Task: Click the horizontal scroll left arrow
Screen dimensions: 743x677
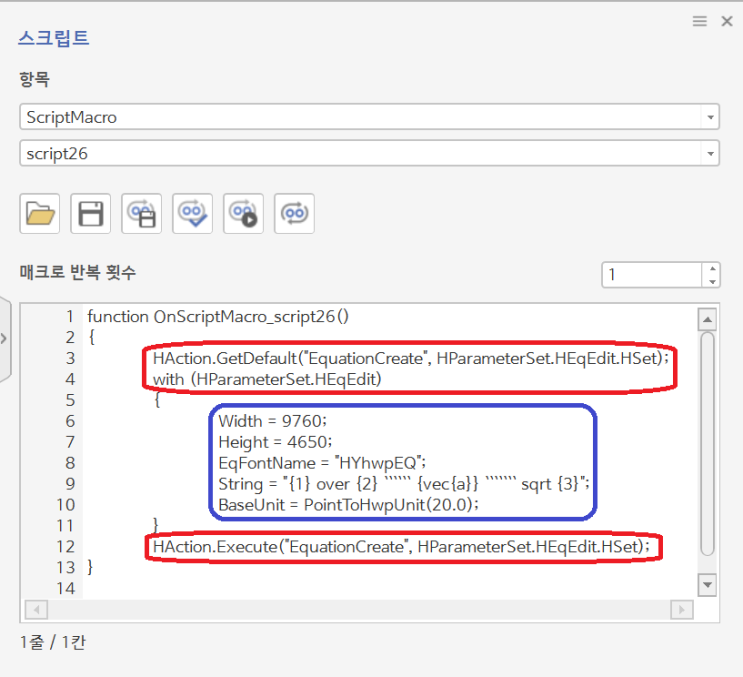Action: (36, 610)
